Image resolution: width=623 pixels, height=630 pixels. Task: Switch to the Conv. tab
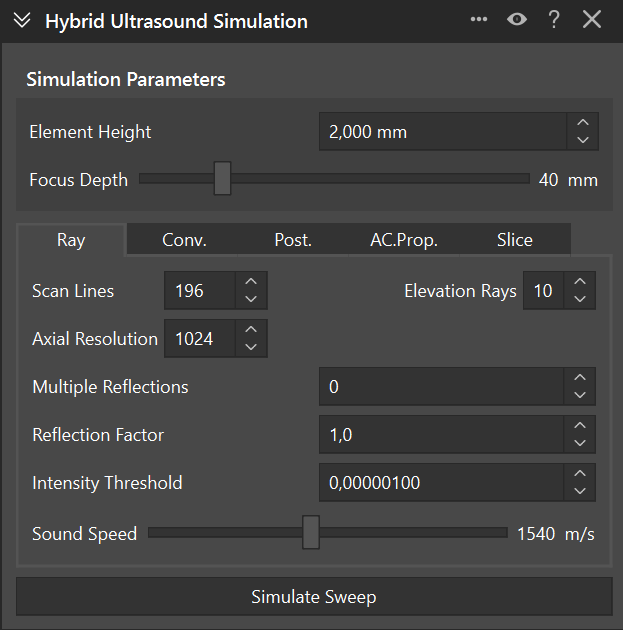(x=184, y=240)
